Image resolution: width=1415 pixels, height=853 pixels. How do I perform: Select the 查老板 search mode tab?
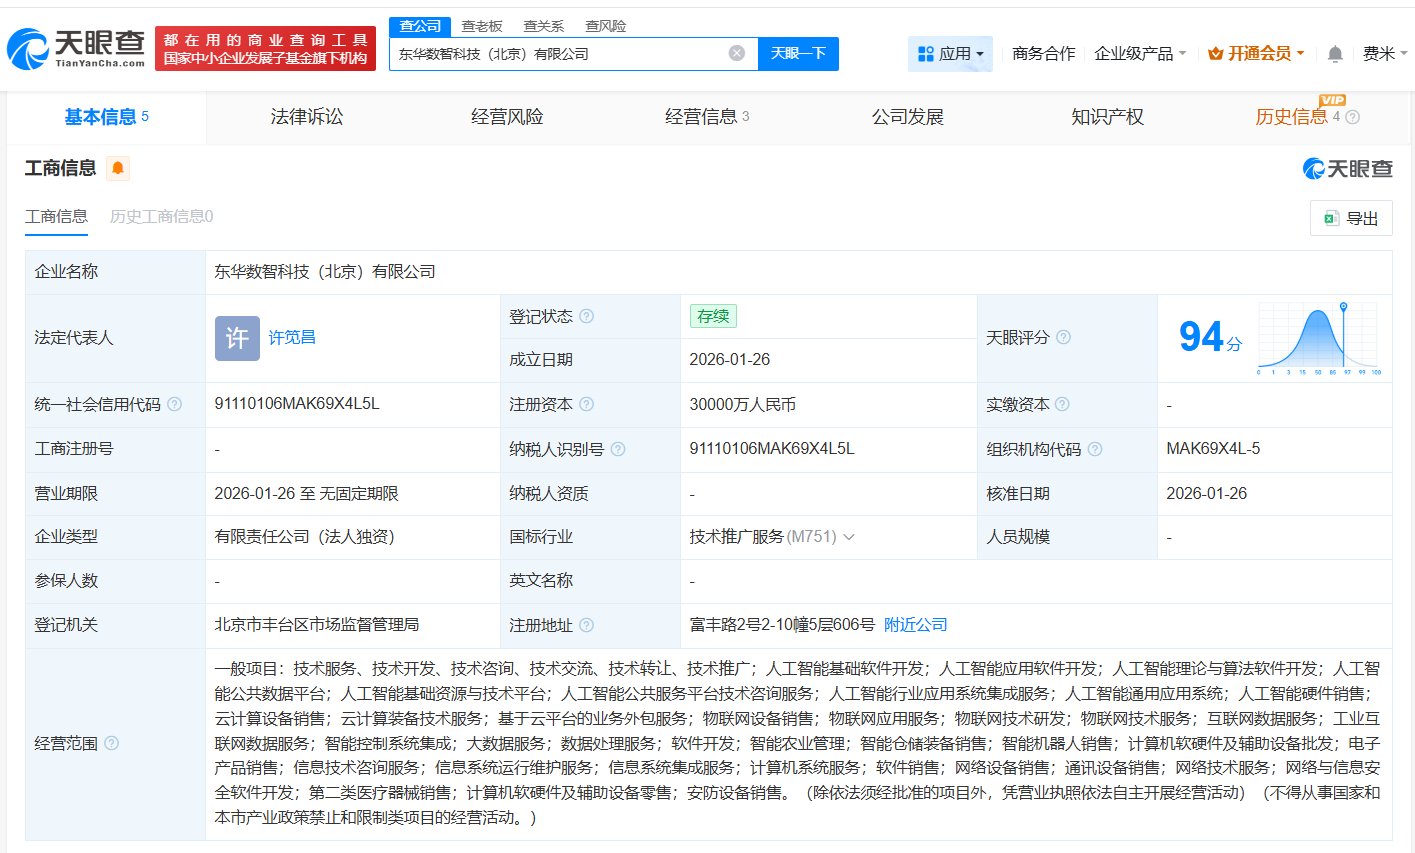click(x=482, y=26)
